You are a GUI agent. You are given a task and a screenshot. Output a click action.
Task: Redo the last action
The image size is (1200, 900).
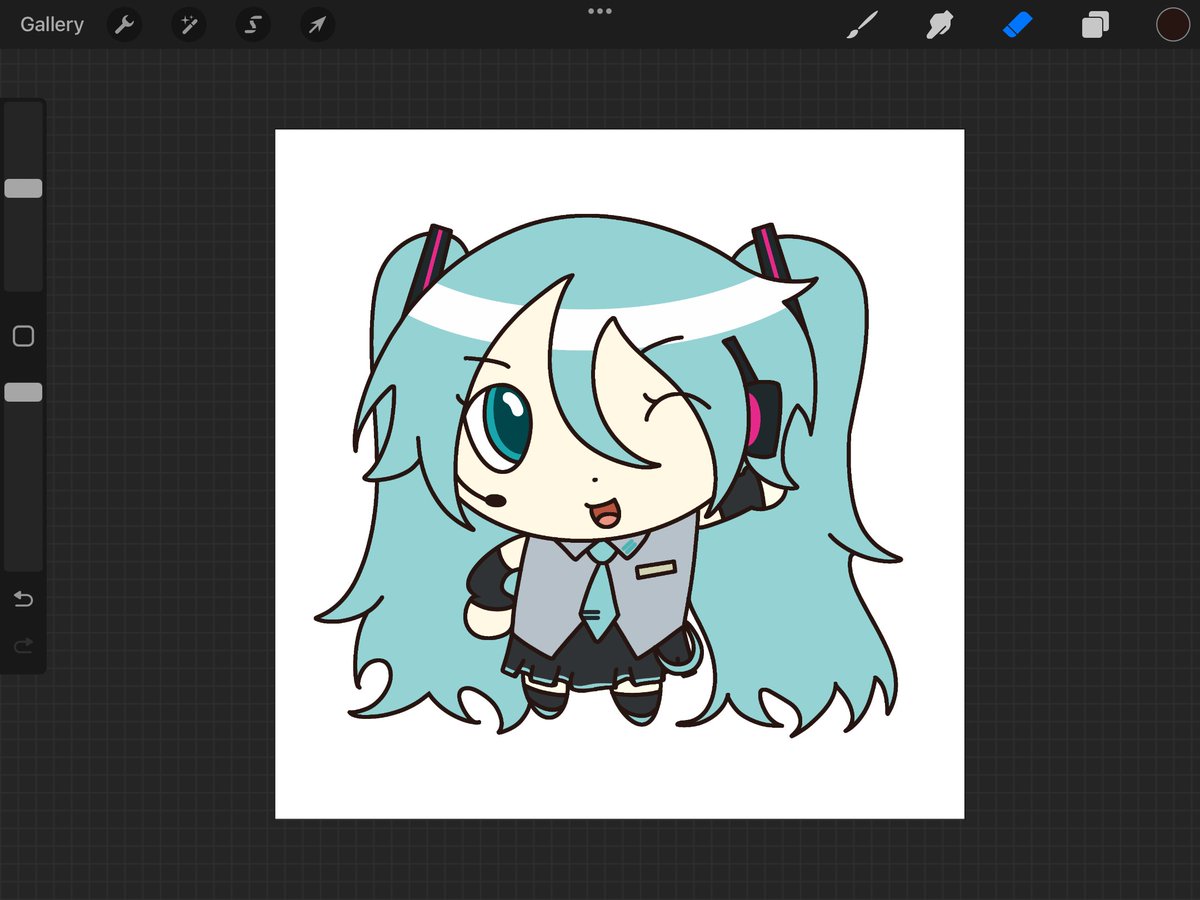pyautogui.click(x=23, y=646)
